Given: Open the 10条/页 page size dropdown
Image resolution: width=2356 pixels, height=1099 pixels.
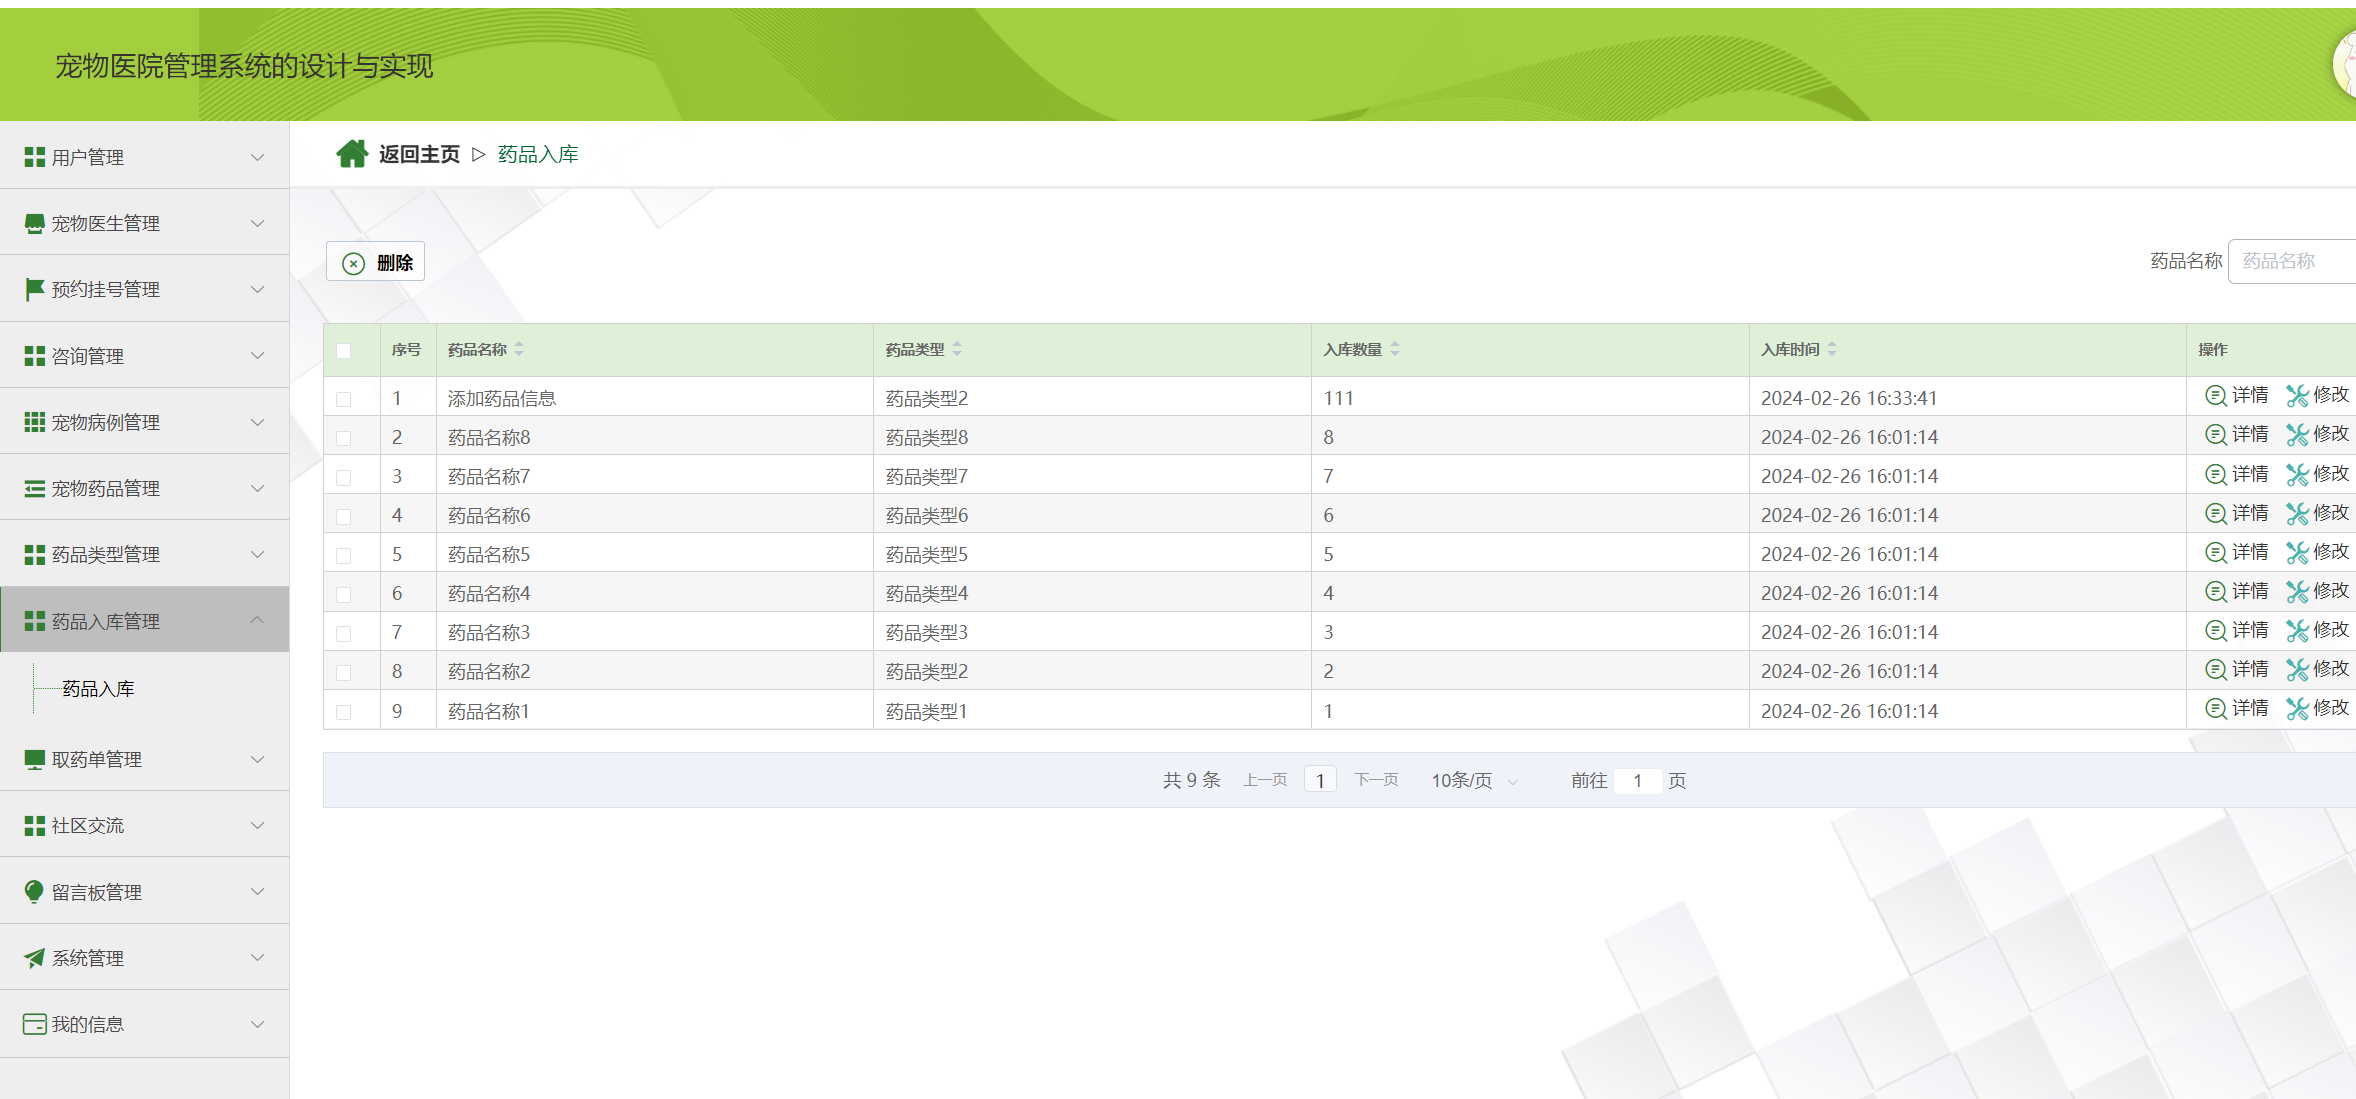Looking at the screenshot, I should 1475,780.
